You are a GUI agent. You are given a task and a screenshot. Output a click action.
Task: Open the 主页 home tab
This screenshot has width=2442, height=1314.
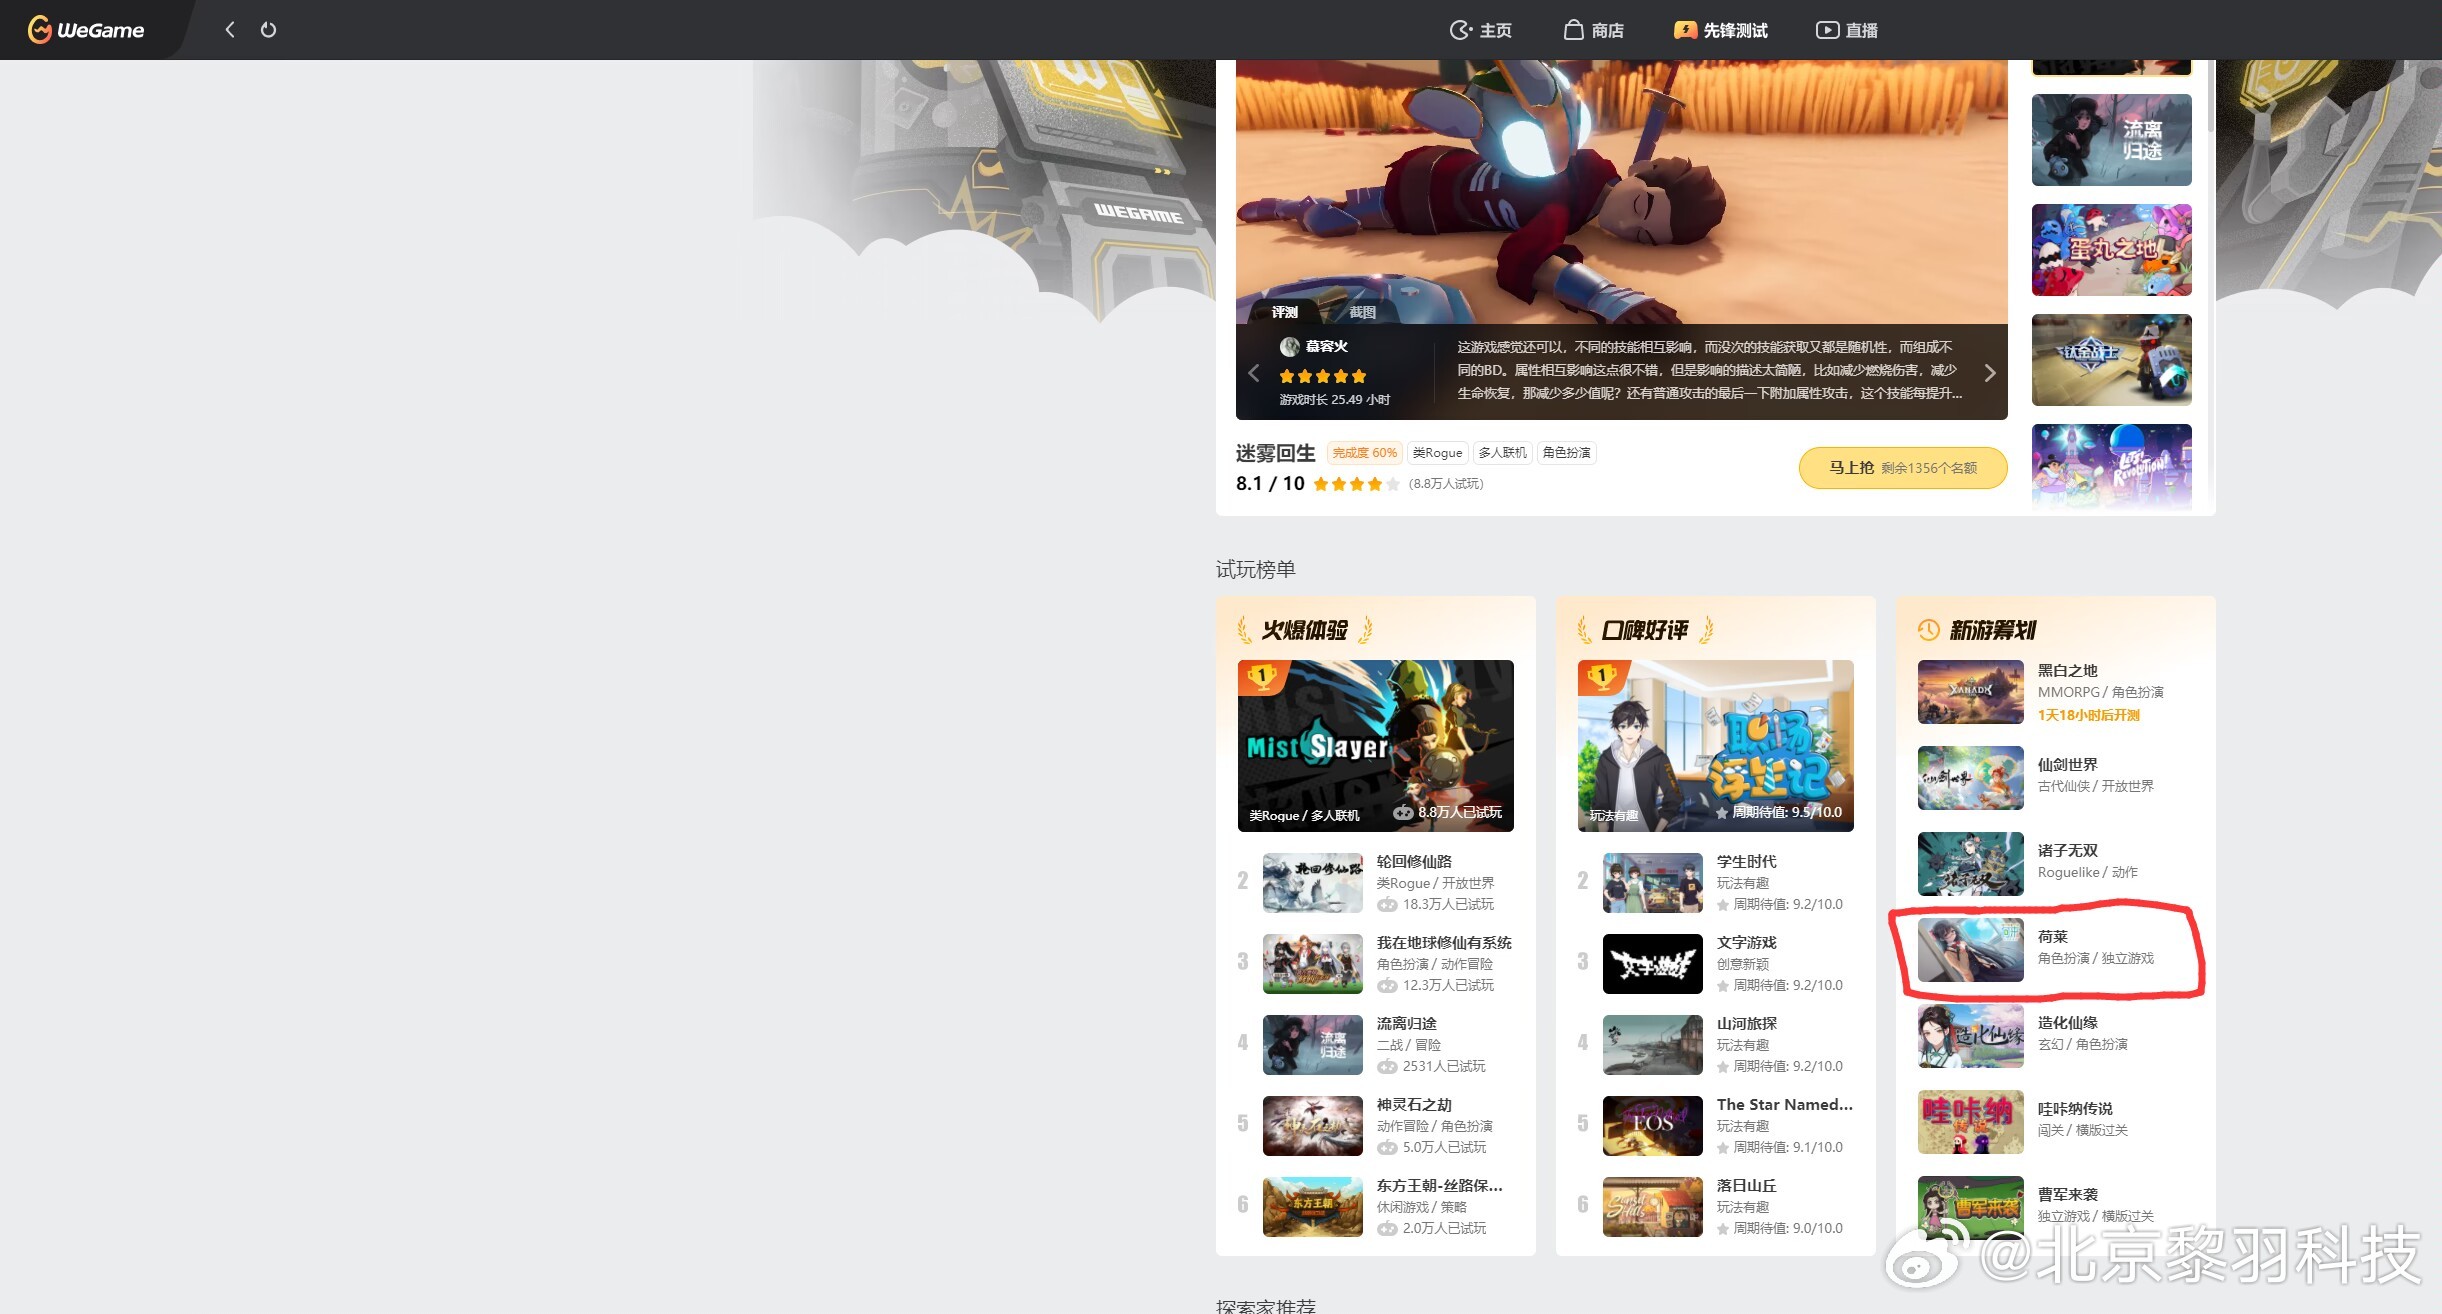pyautogui.click(x=1480, y=30)
